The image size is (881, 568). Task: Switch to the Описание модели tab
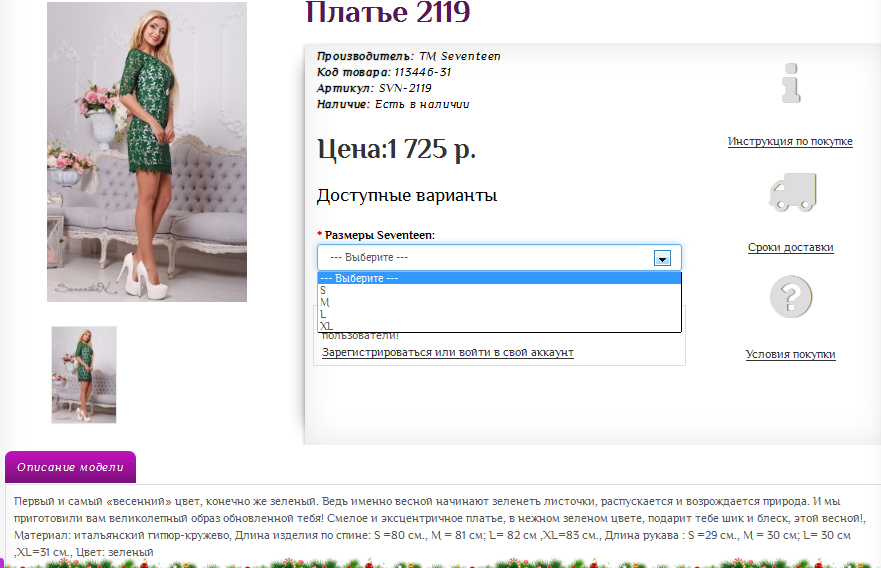pyautogui.click(x=70, y=467)
